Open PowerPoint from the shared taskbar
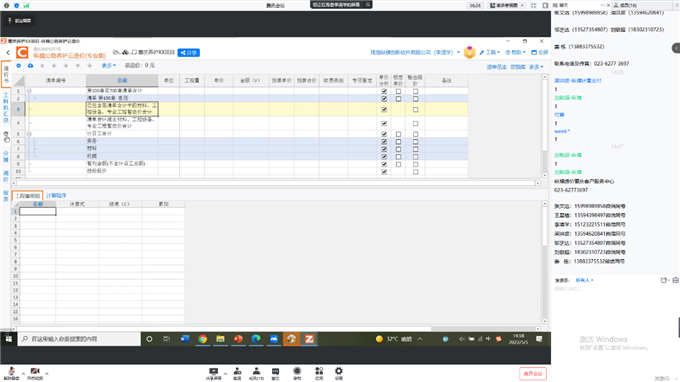The height and width of the screenshot is (382, 680). [238, 339]
